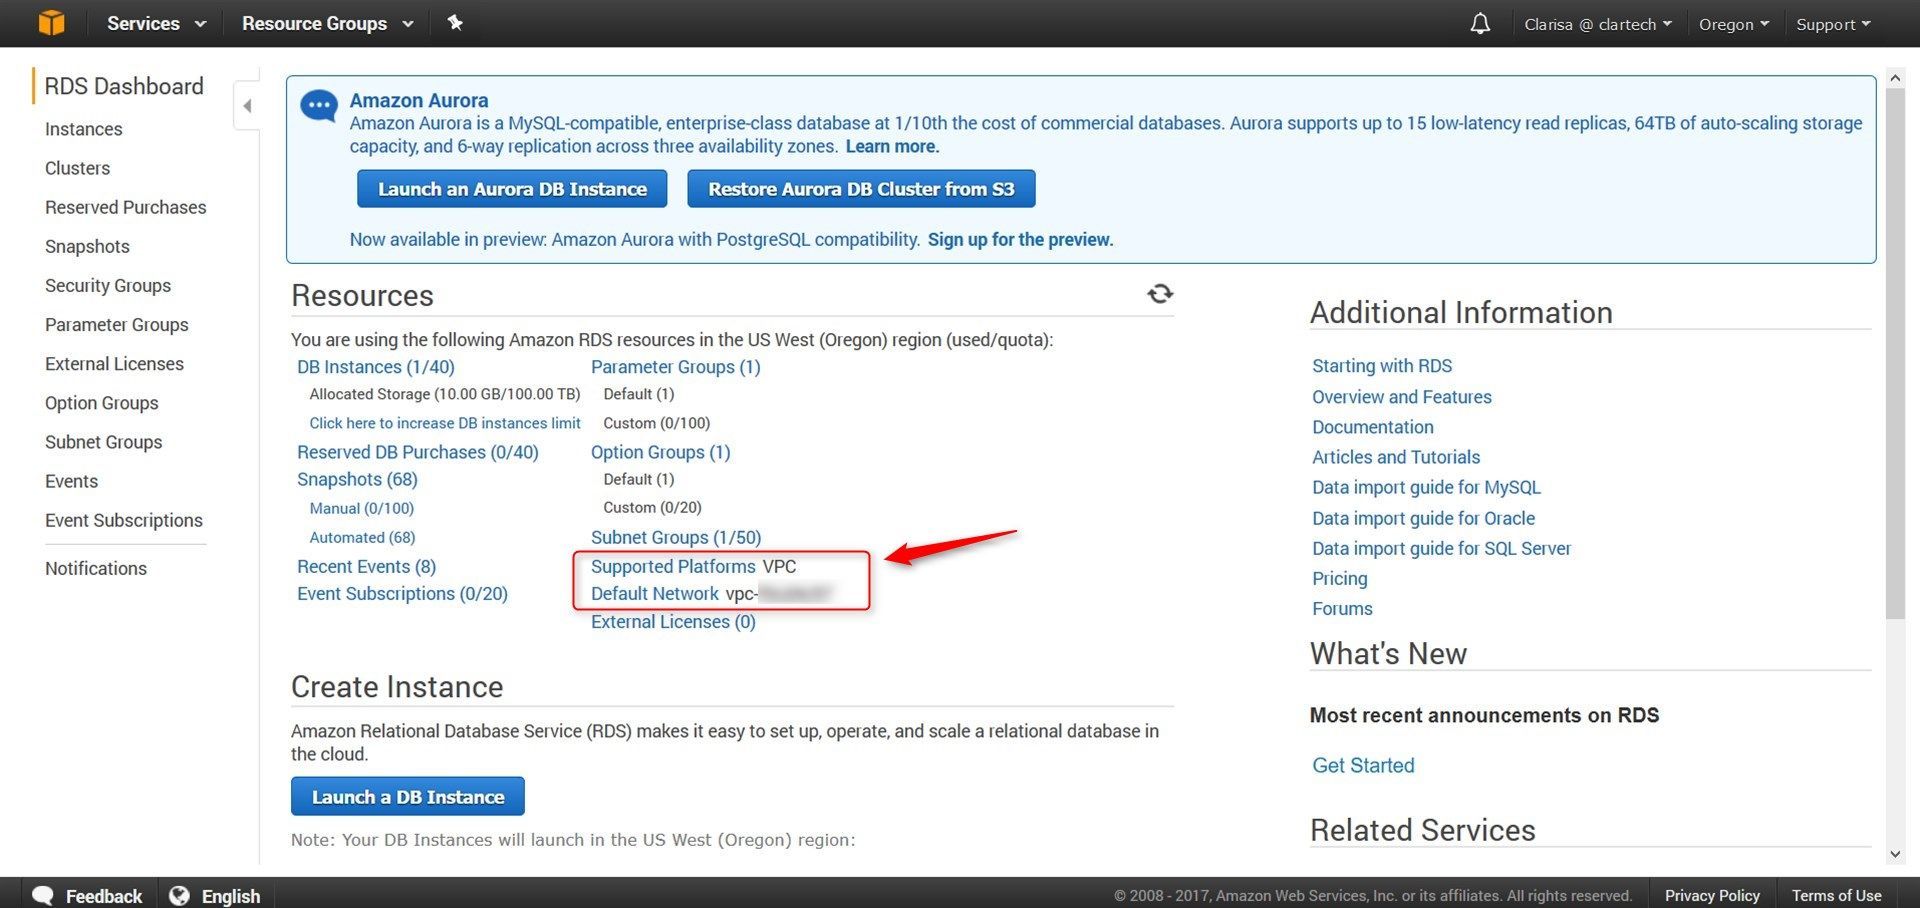The height and width of the screenshot is (908, 1920).
Task: Open DB Instances (1/40) link
Action: click(376, 367)
